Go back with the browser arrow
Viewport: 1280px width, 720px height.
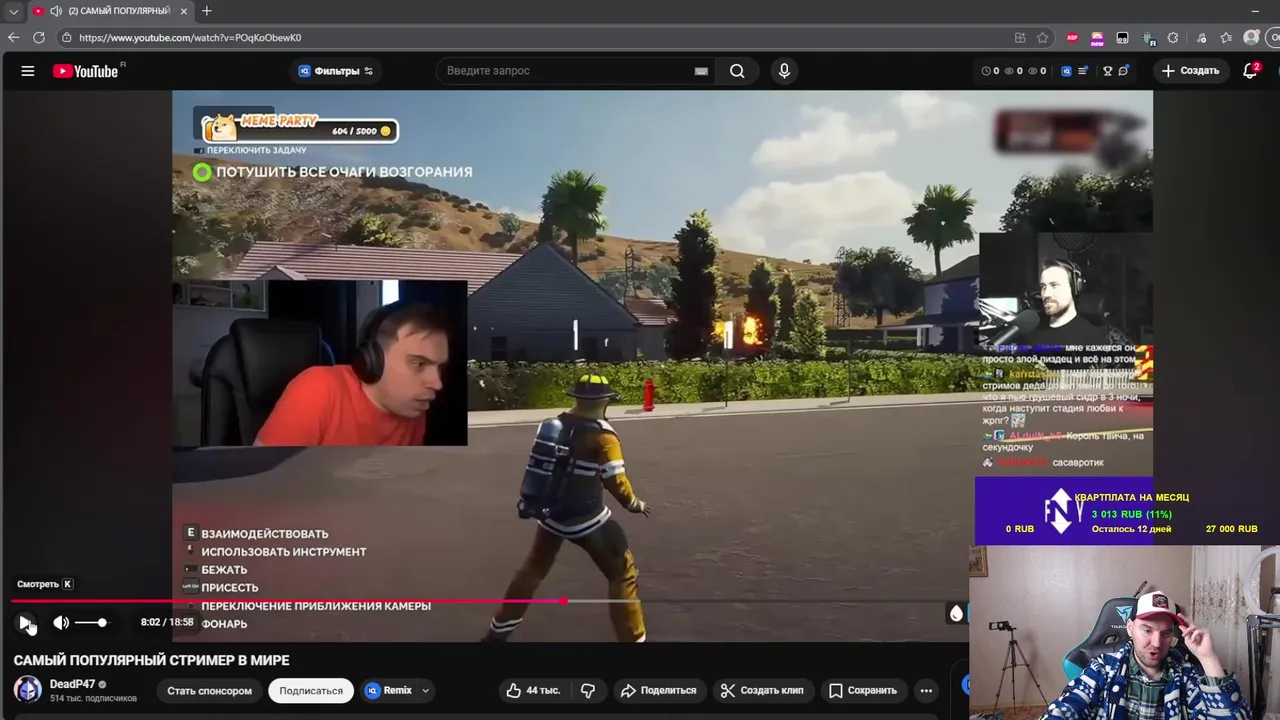tap(13, 37)
